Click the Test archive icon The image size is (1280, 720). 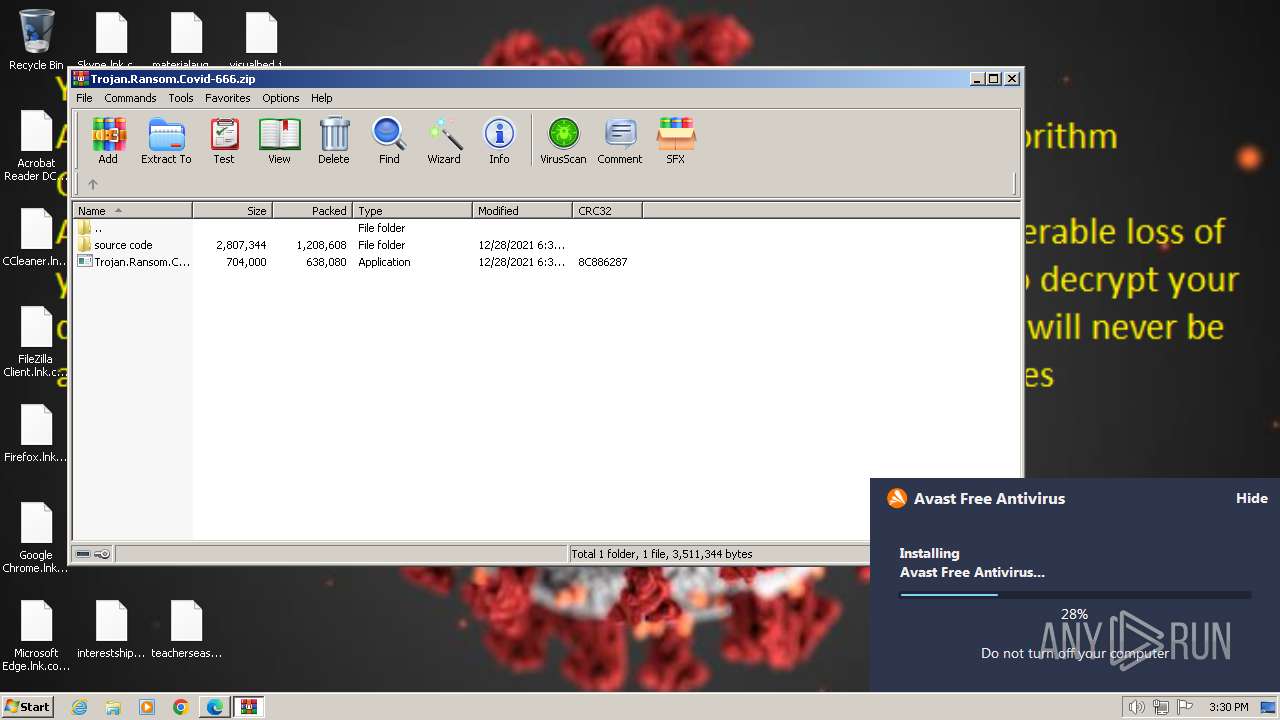click(x=224, y=141)
